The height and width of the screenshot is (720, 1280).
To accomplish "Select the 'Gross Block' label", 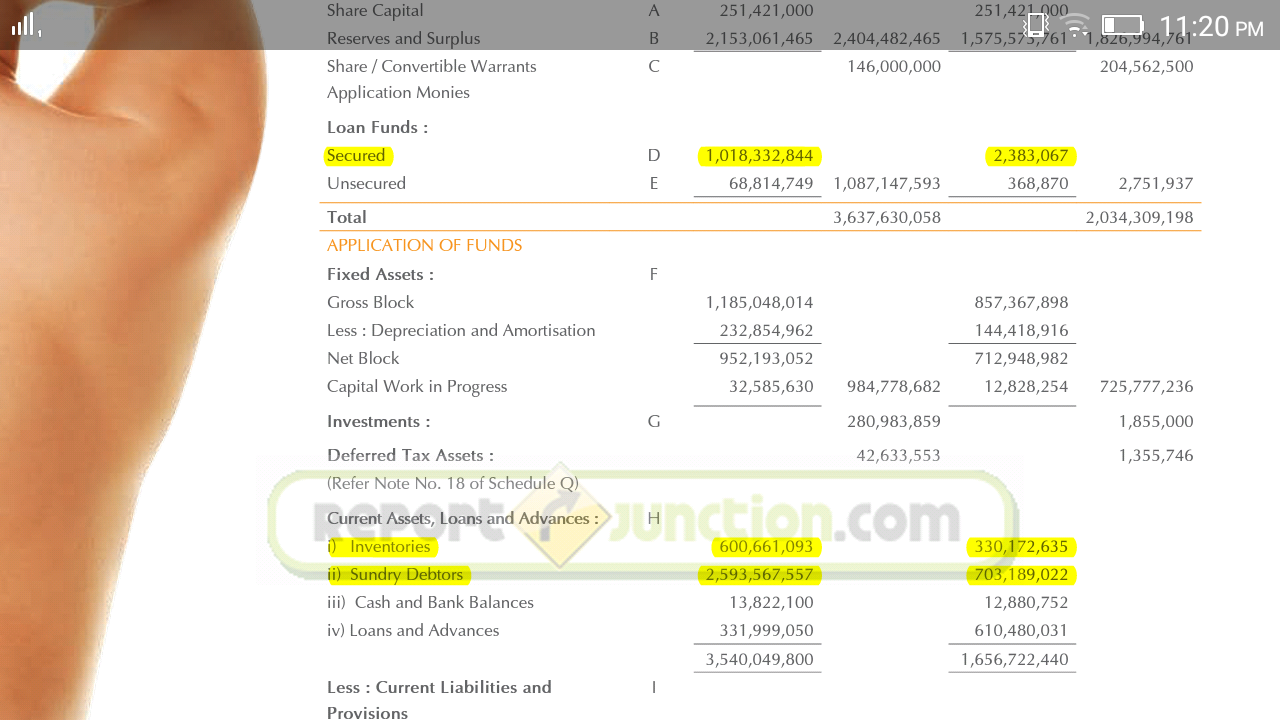I will [x=370, y=302].
